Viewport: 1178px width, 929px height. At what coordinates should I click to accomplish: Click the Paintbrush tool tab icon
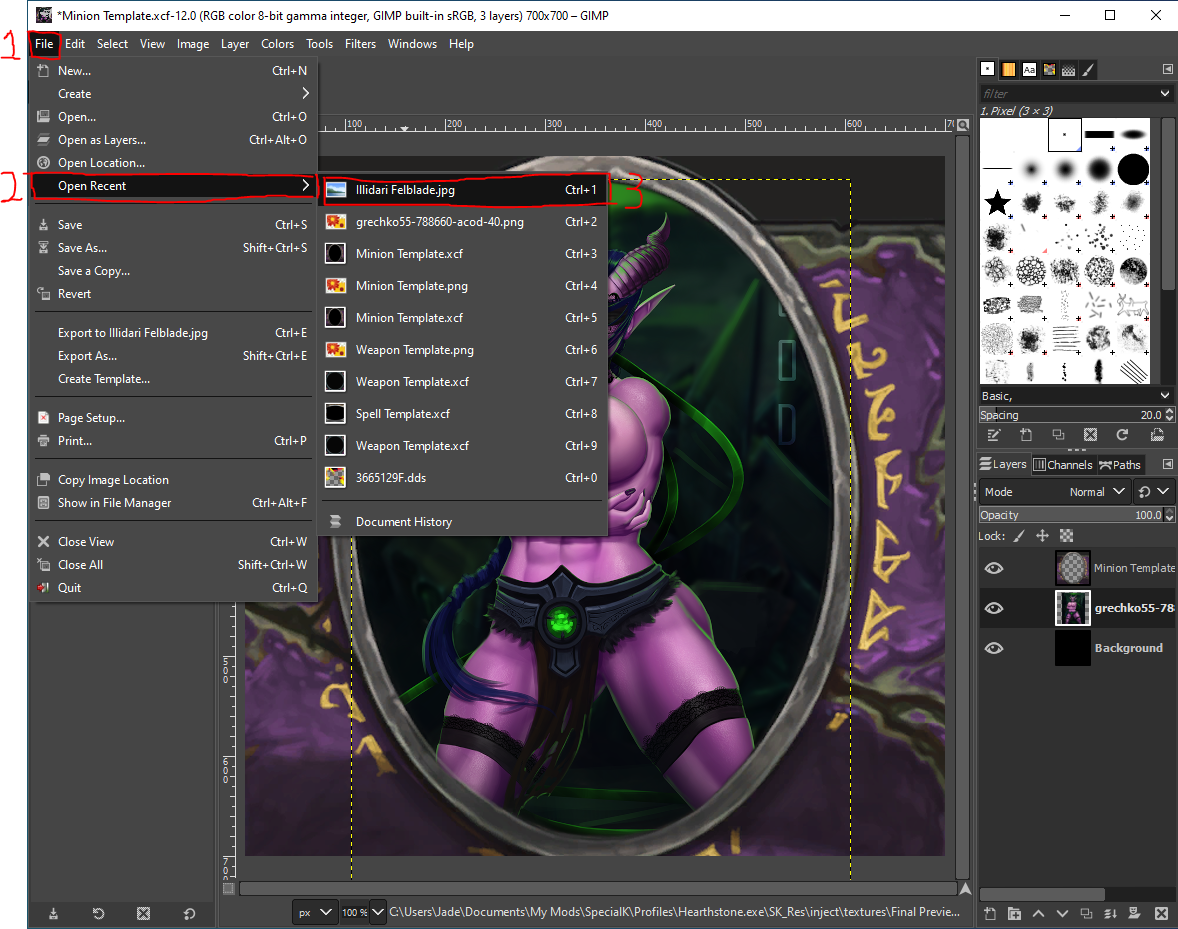tap(1088, 69)
